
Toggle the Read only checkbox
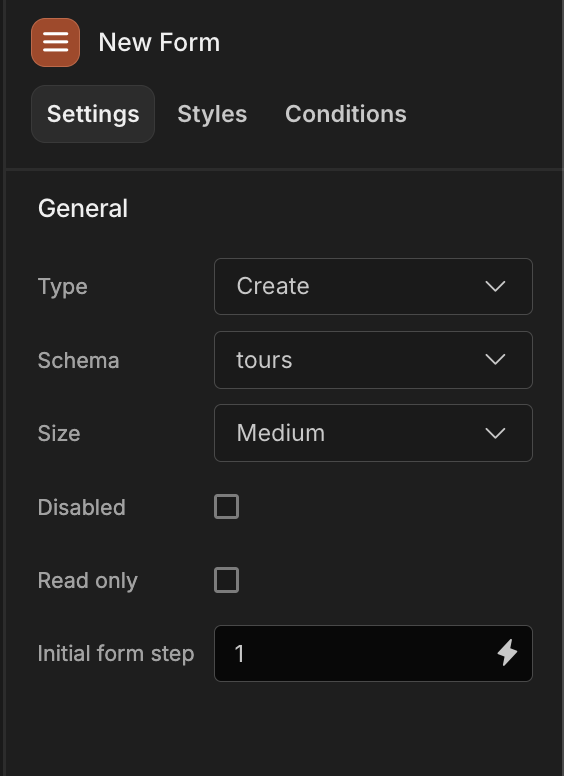point(227,580)
